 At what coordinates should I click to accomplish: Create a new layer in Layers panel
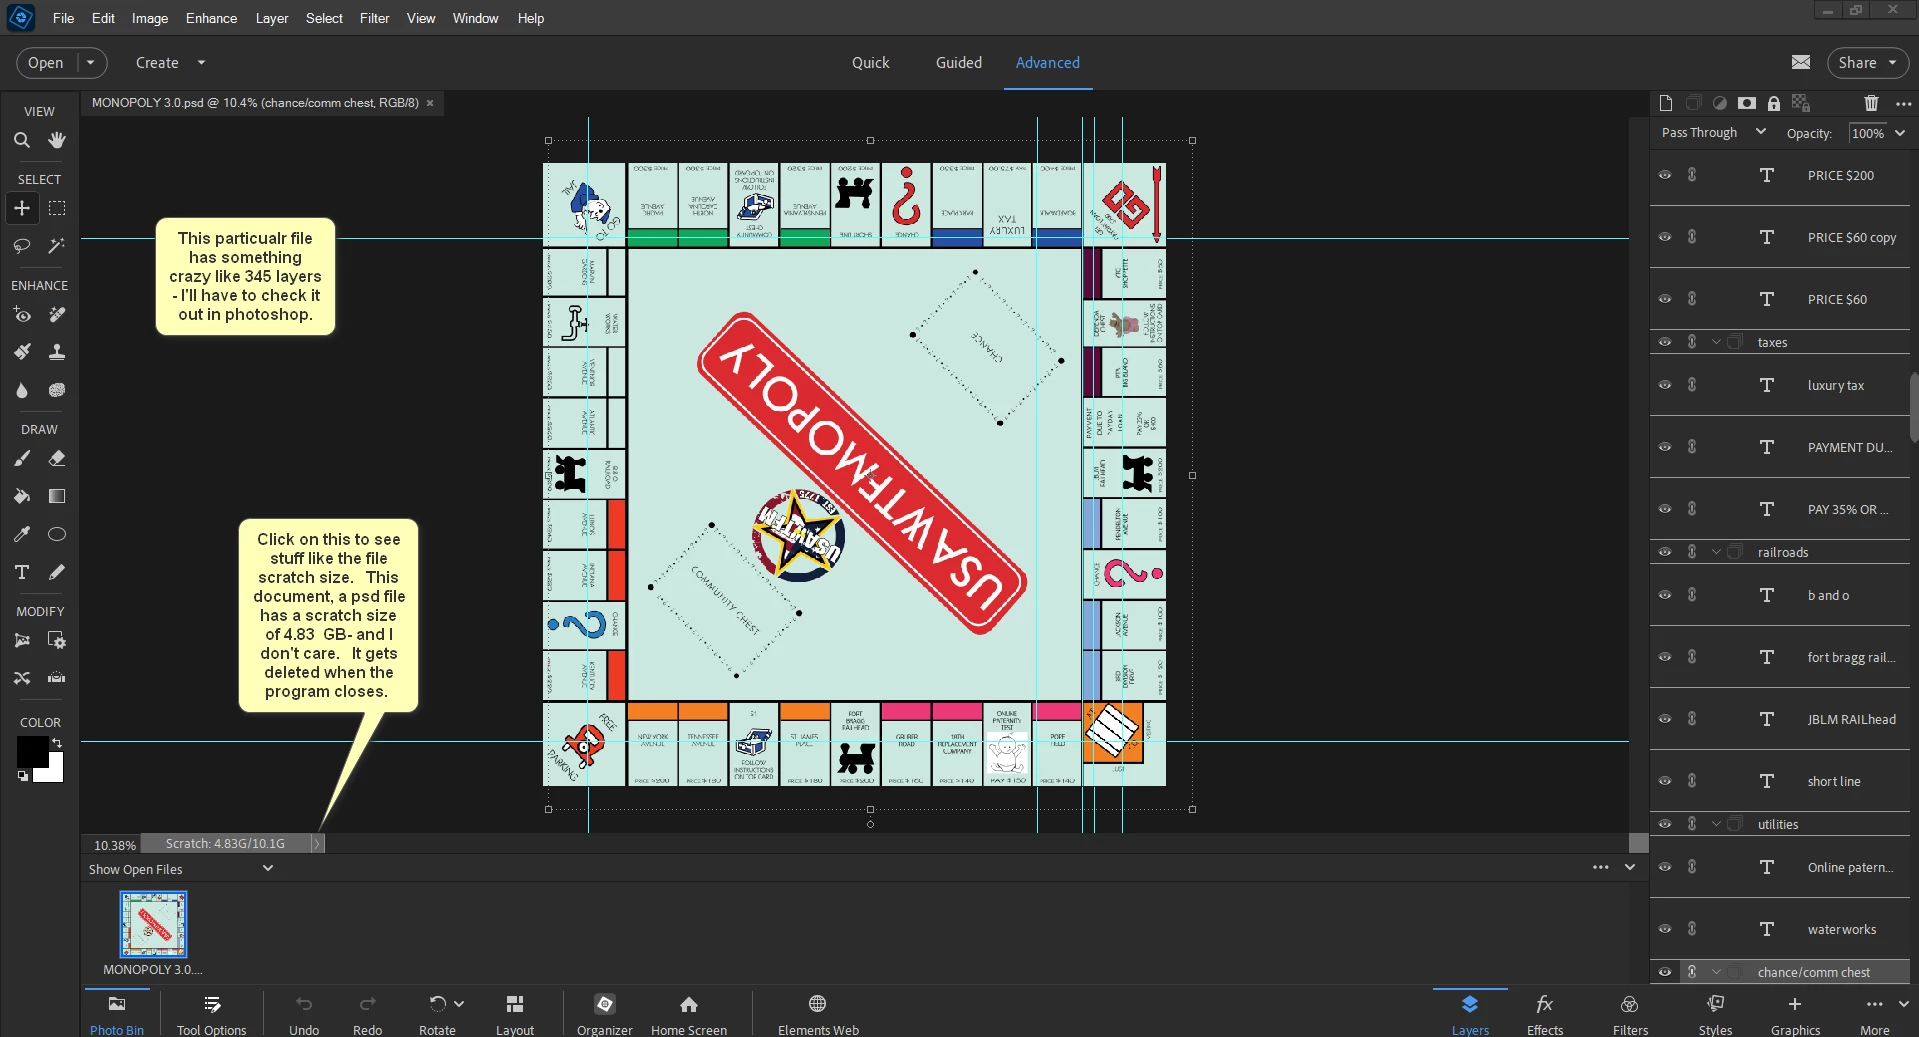tap(1665, 103)
